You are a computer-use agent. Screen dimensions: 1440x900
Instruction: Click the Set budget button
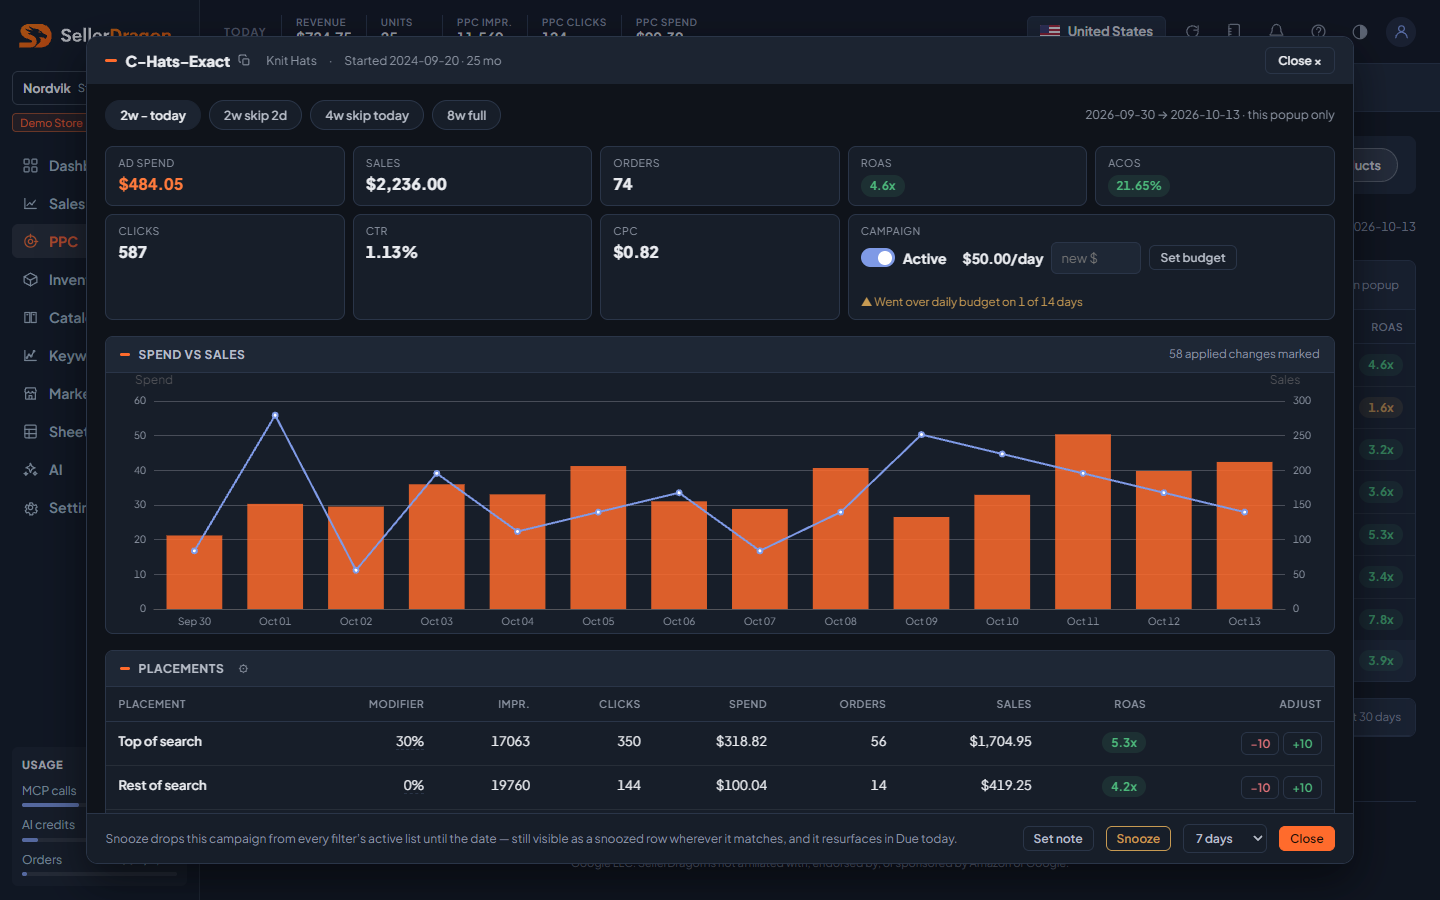click(x=1193, y=258)
